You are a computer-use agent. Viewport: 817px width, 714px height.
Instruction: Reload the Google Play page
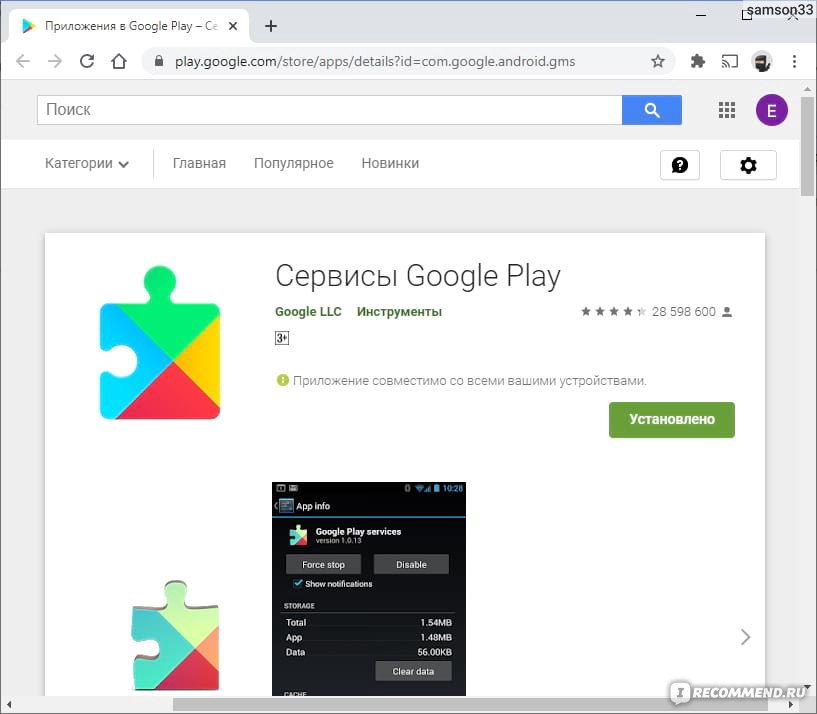(x=87, y=61)
